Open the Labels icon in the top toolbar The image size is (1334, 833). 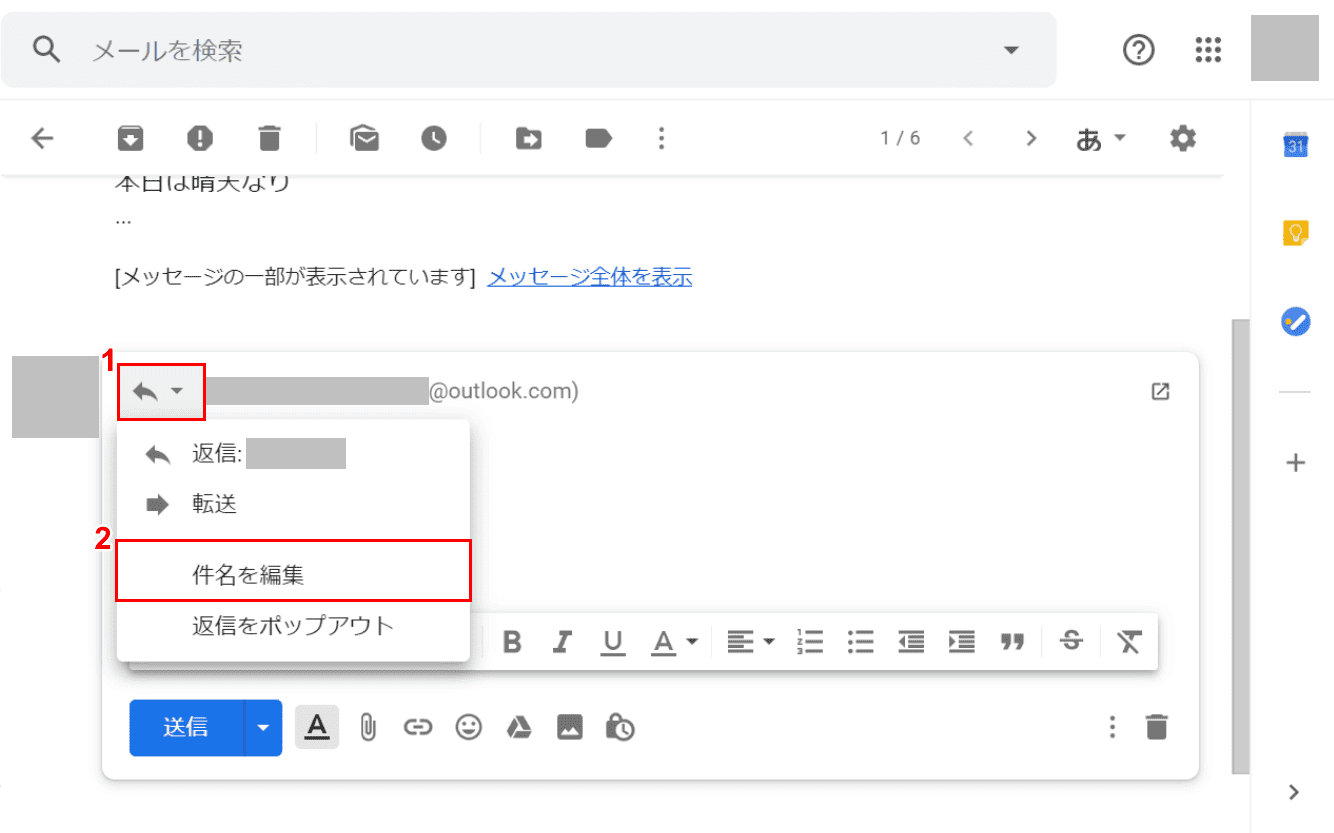pos(598,138)
